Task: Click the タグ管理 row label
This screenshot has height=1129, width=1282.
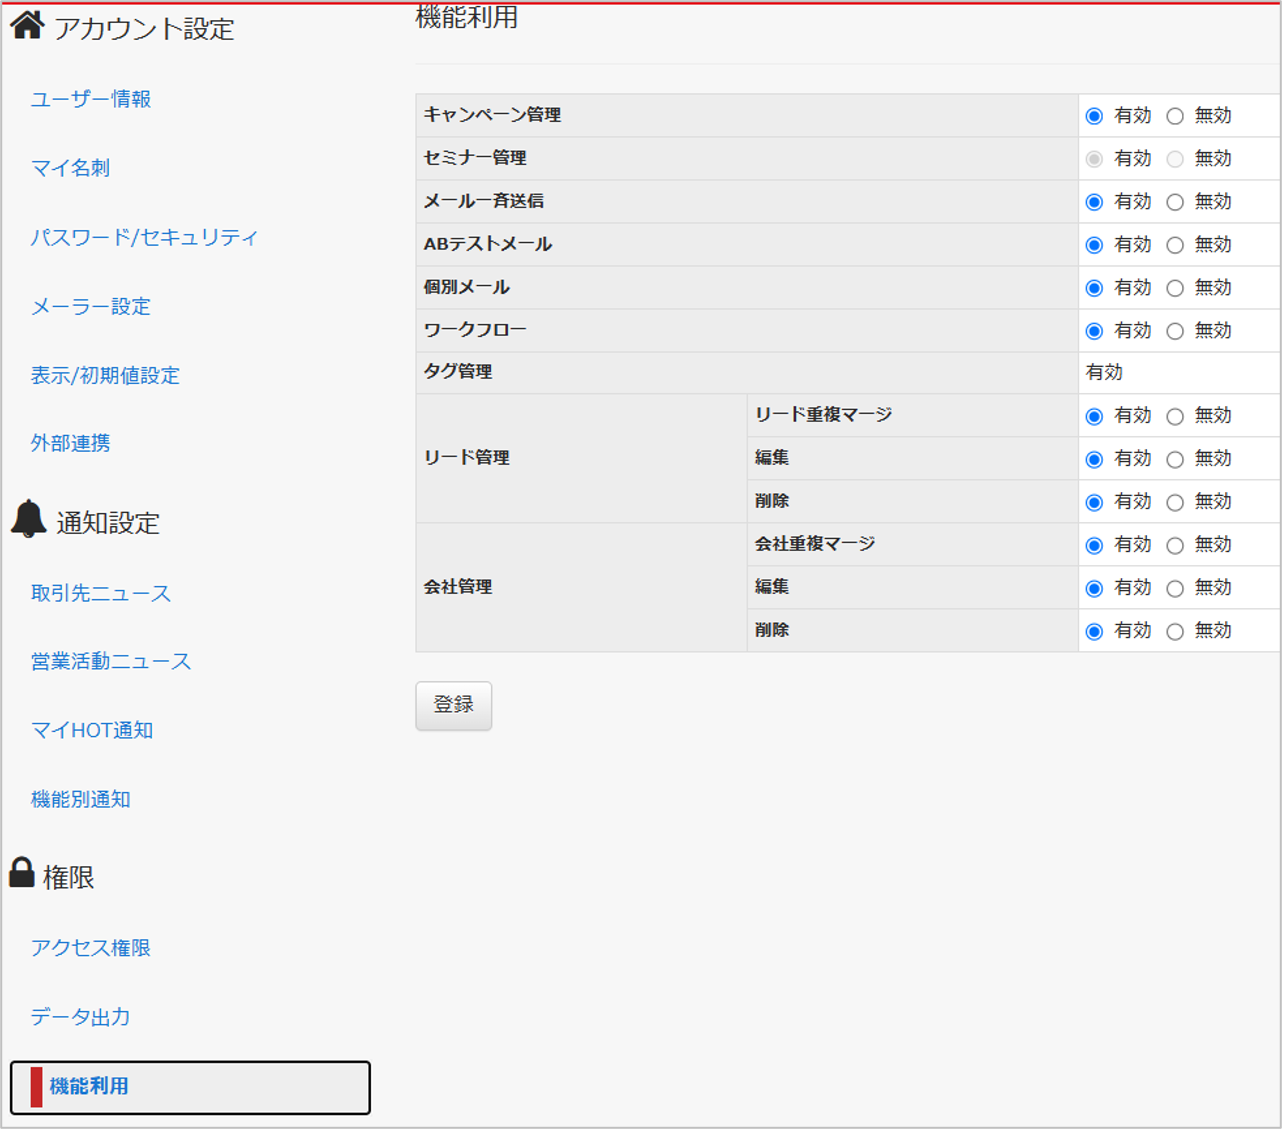Action: point(458,372)
